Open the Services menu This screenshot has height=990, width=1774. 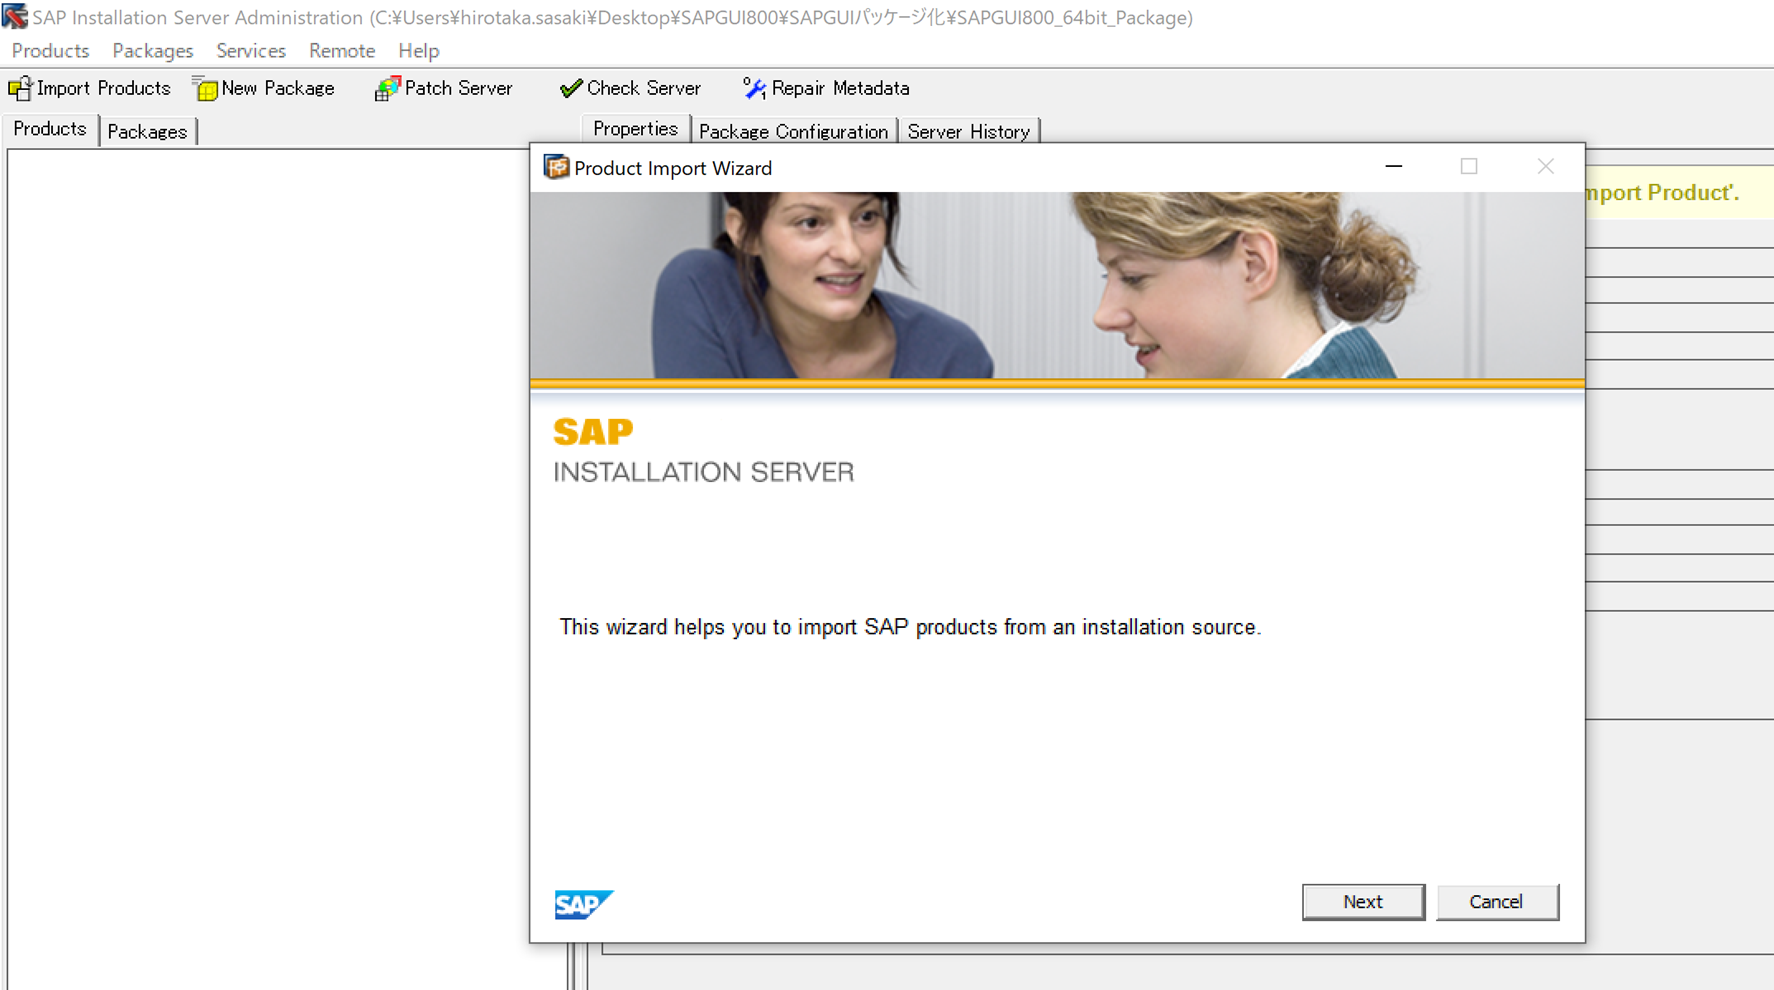(x=250, y=51)
